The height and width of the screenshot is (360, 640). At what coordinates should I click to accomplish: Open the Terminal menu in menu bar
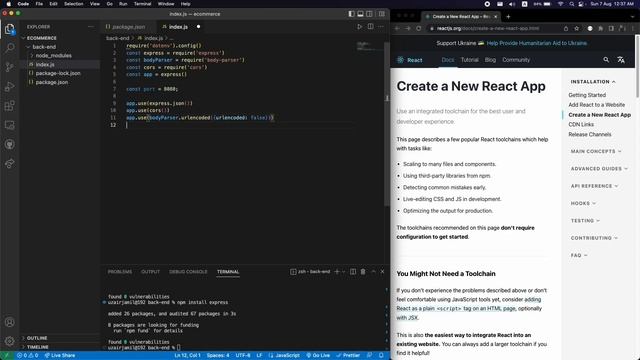(x=142, y=4)
